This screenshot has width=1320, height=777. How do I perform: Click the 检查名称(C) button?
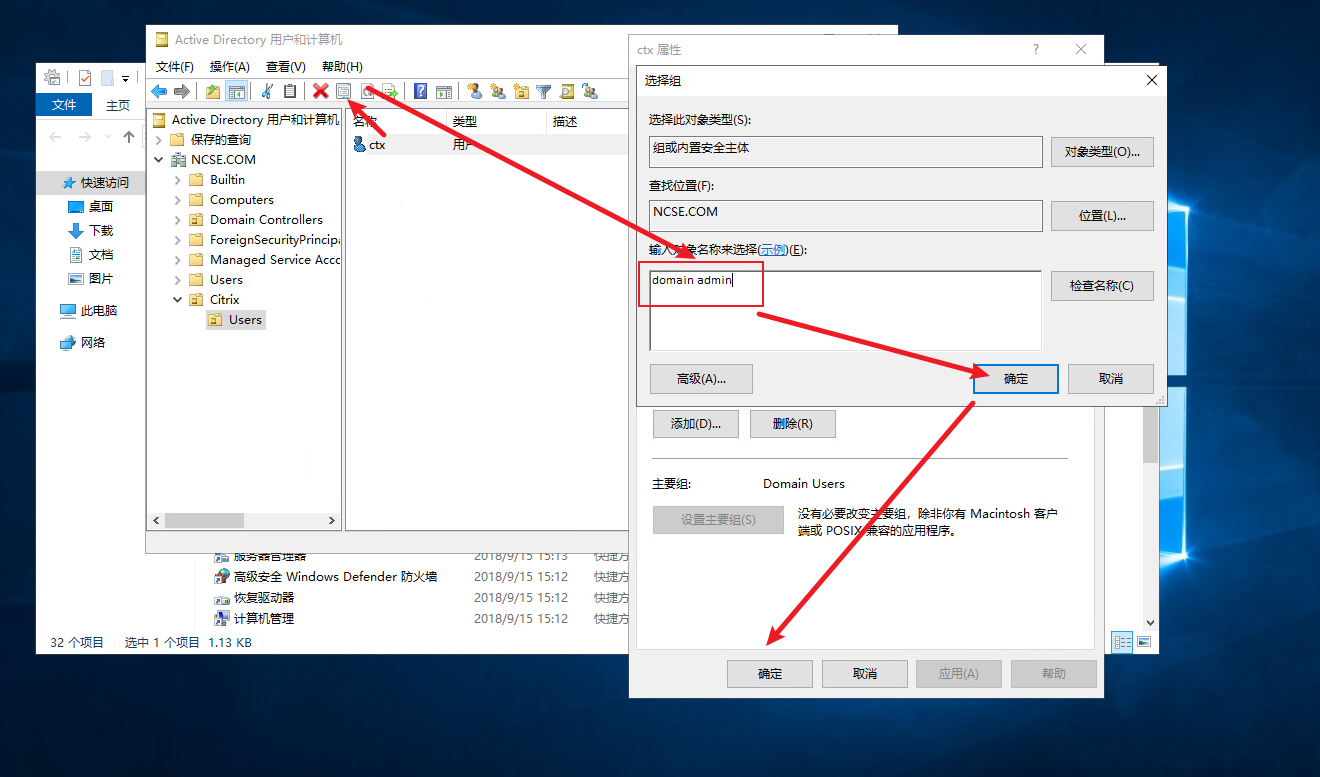coord(1101,286)
